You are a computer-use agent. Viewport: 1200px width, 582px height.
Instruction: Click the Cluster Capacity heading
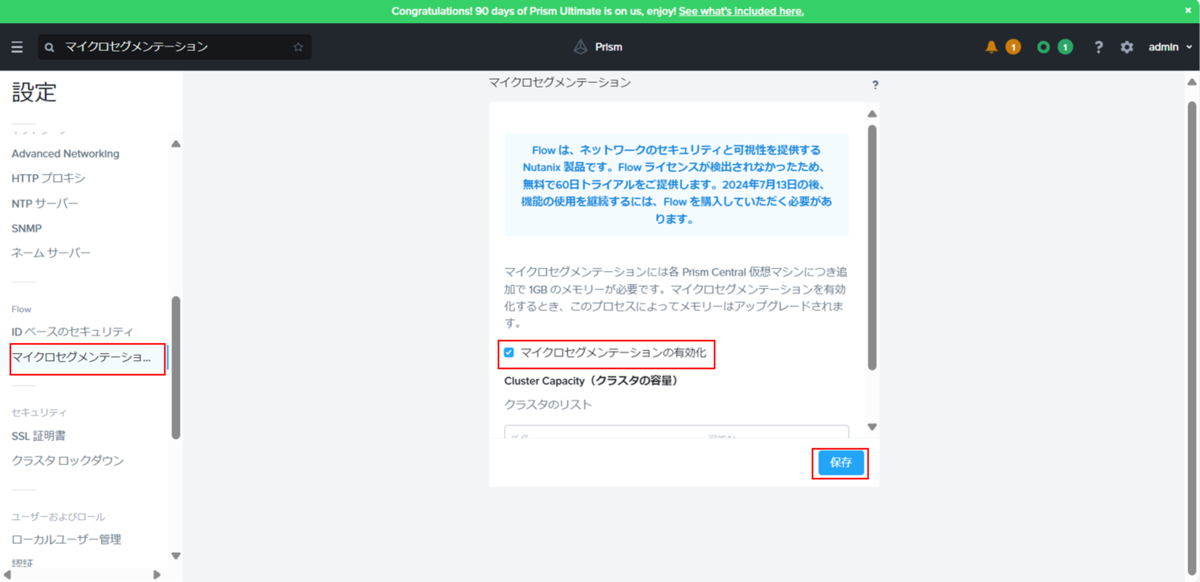pos(591,381)
